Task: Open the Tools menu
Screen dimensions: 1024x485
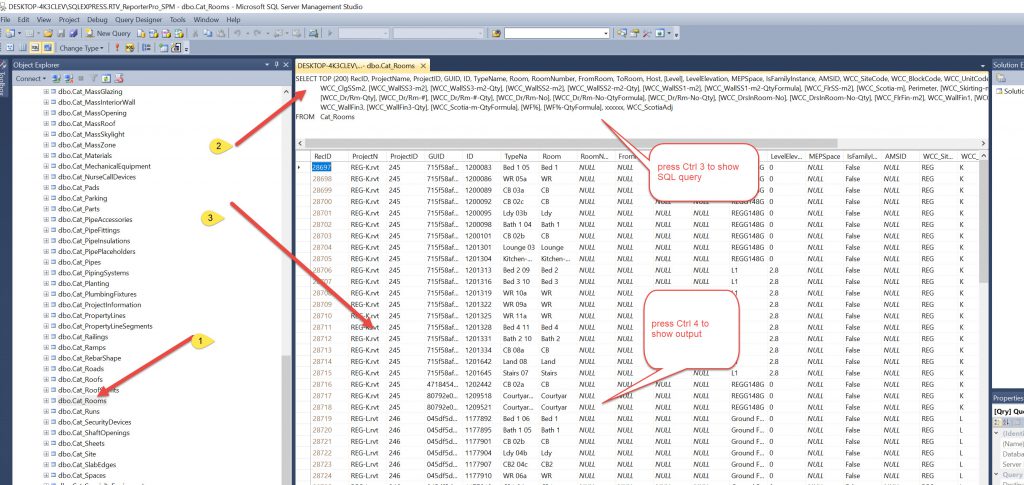Action: tap(177, 19)
